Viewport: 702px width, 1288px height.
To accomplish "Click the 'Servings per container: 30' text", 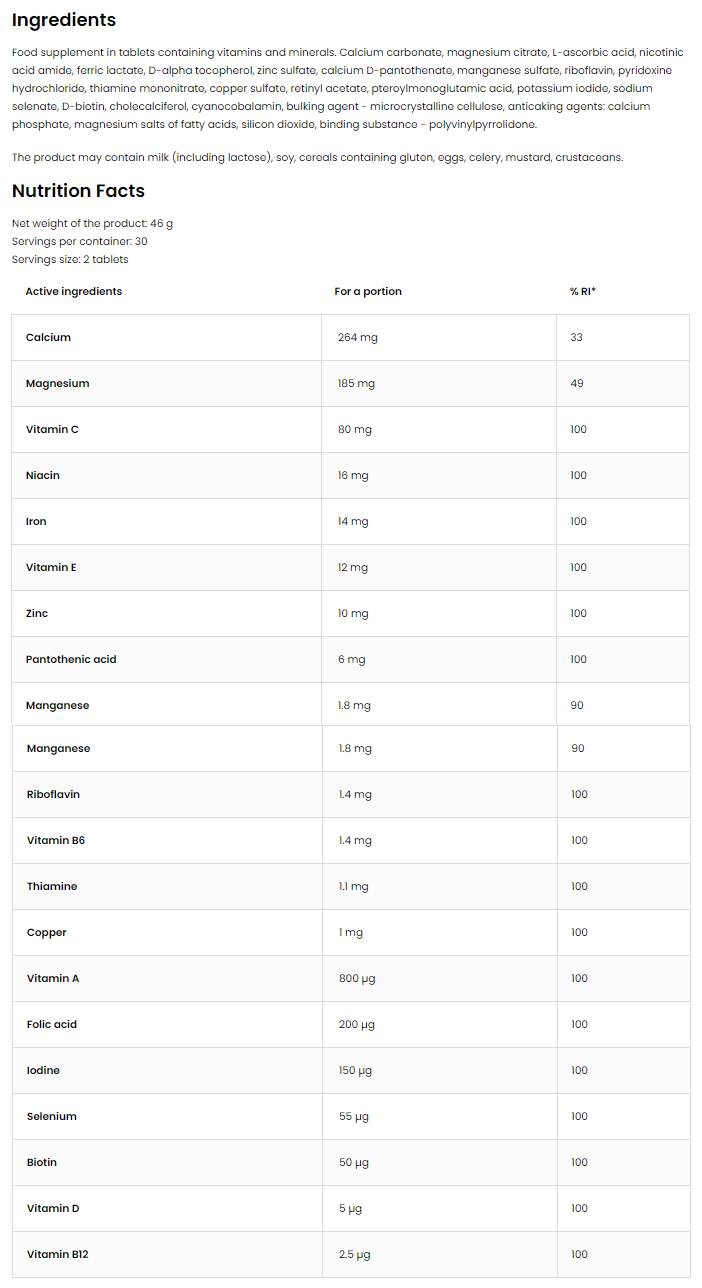I will click(80, 241).
